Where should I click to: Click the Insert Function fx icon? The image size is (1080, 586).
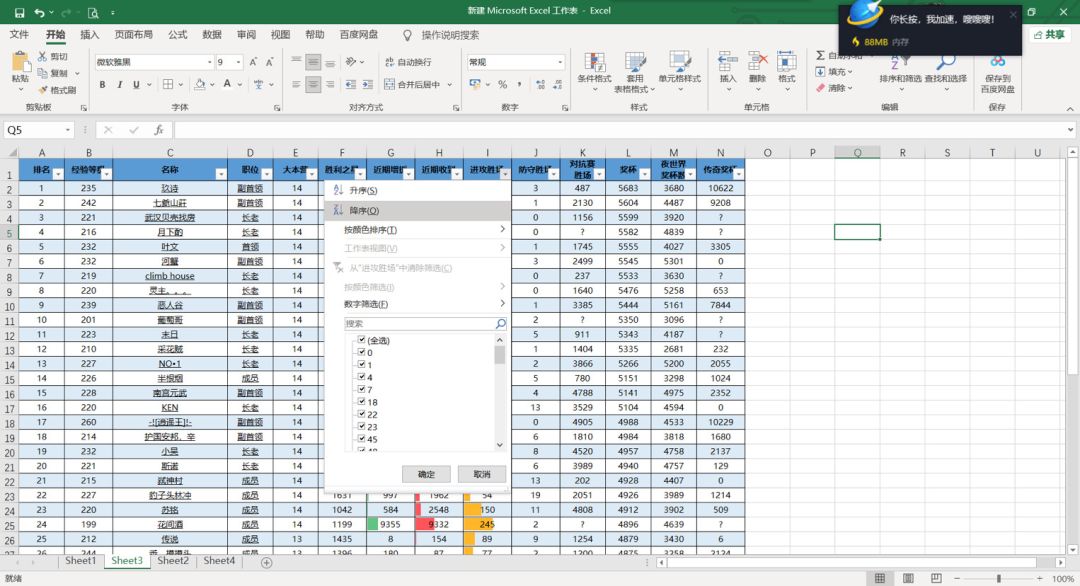tap(158, 130)
